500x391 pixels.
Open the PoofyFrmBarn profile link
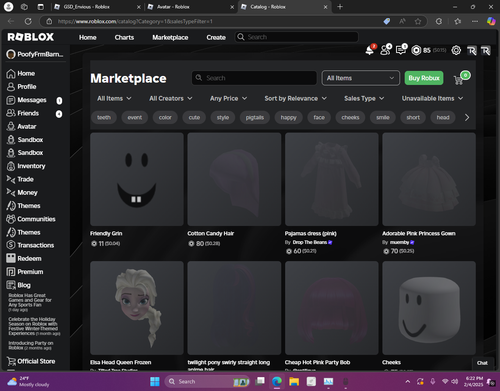(35, 54)
